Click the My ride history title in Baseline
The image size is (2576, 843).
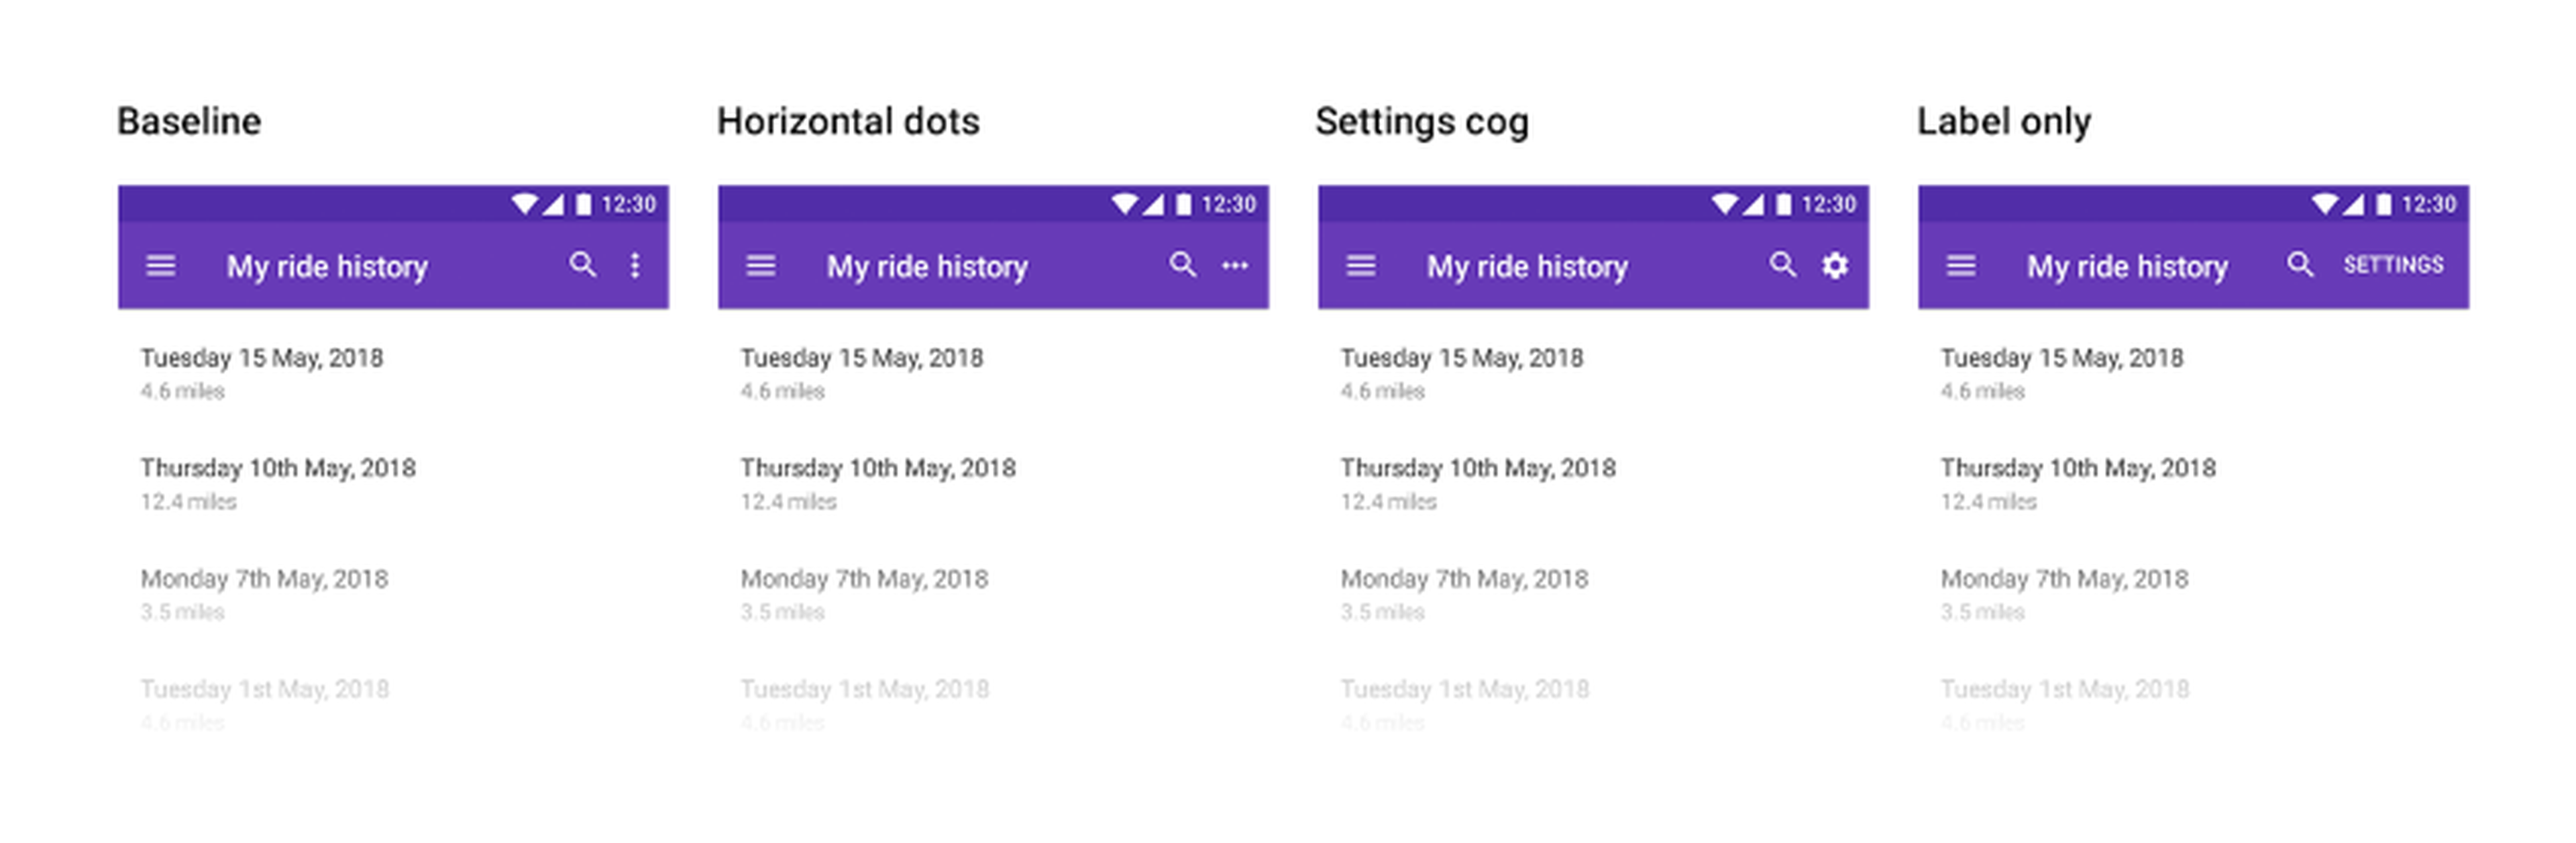click(x=327, y=266)
